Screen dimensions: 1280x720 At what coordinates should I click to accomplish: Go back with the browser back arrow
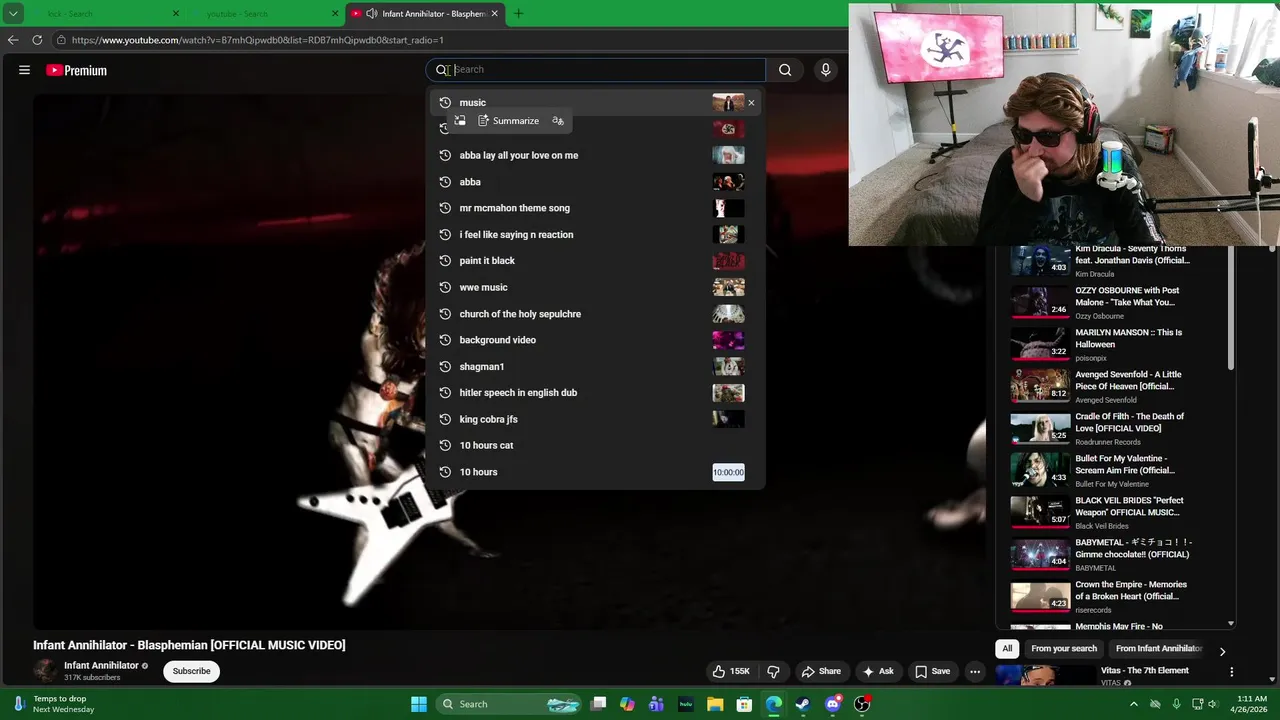point(13,40)
